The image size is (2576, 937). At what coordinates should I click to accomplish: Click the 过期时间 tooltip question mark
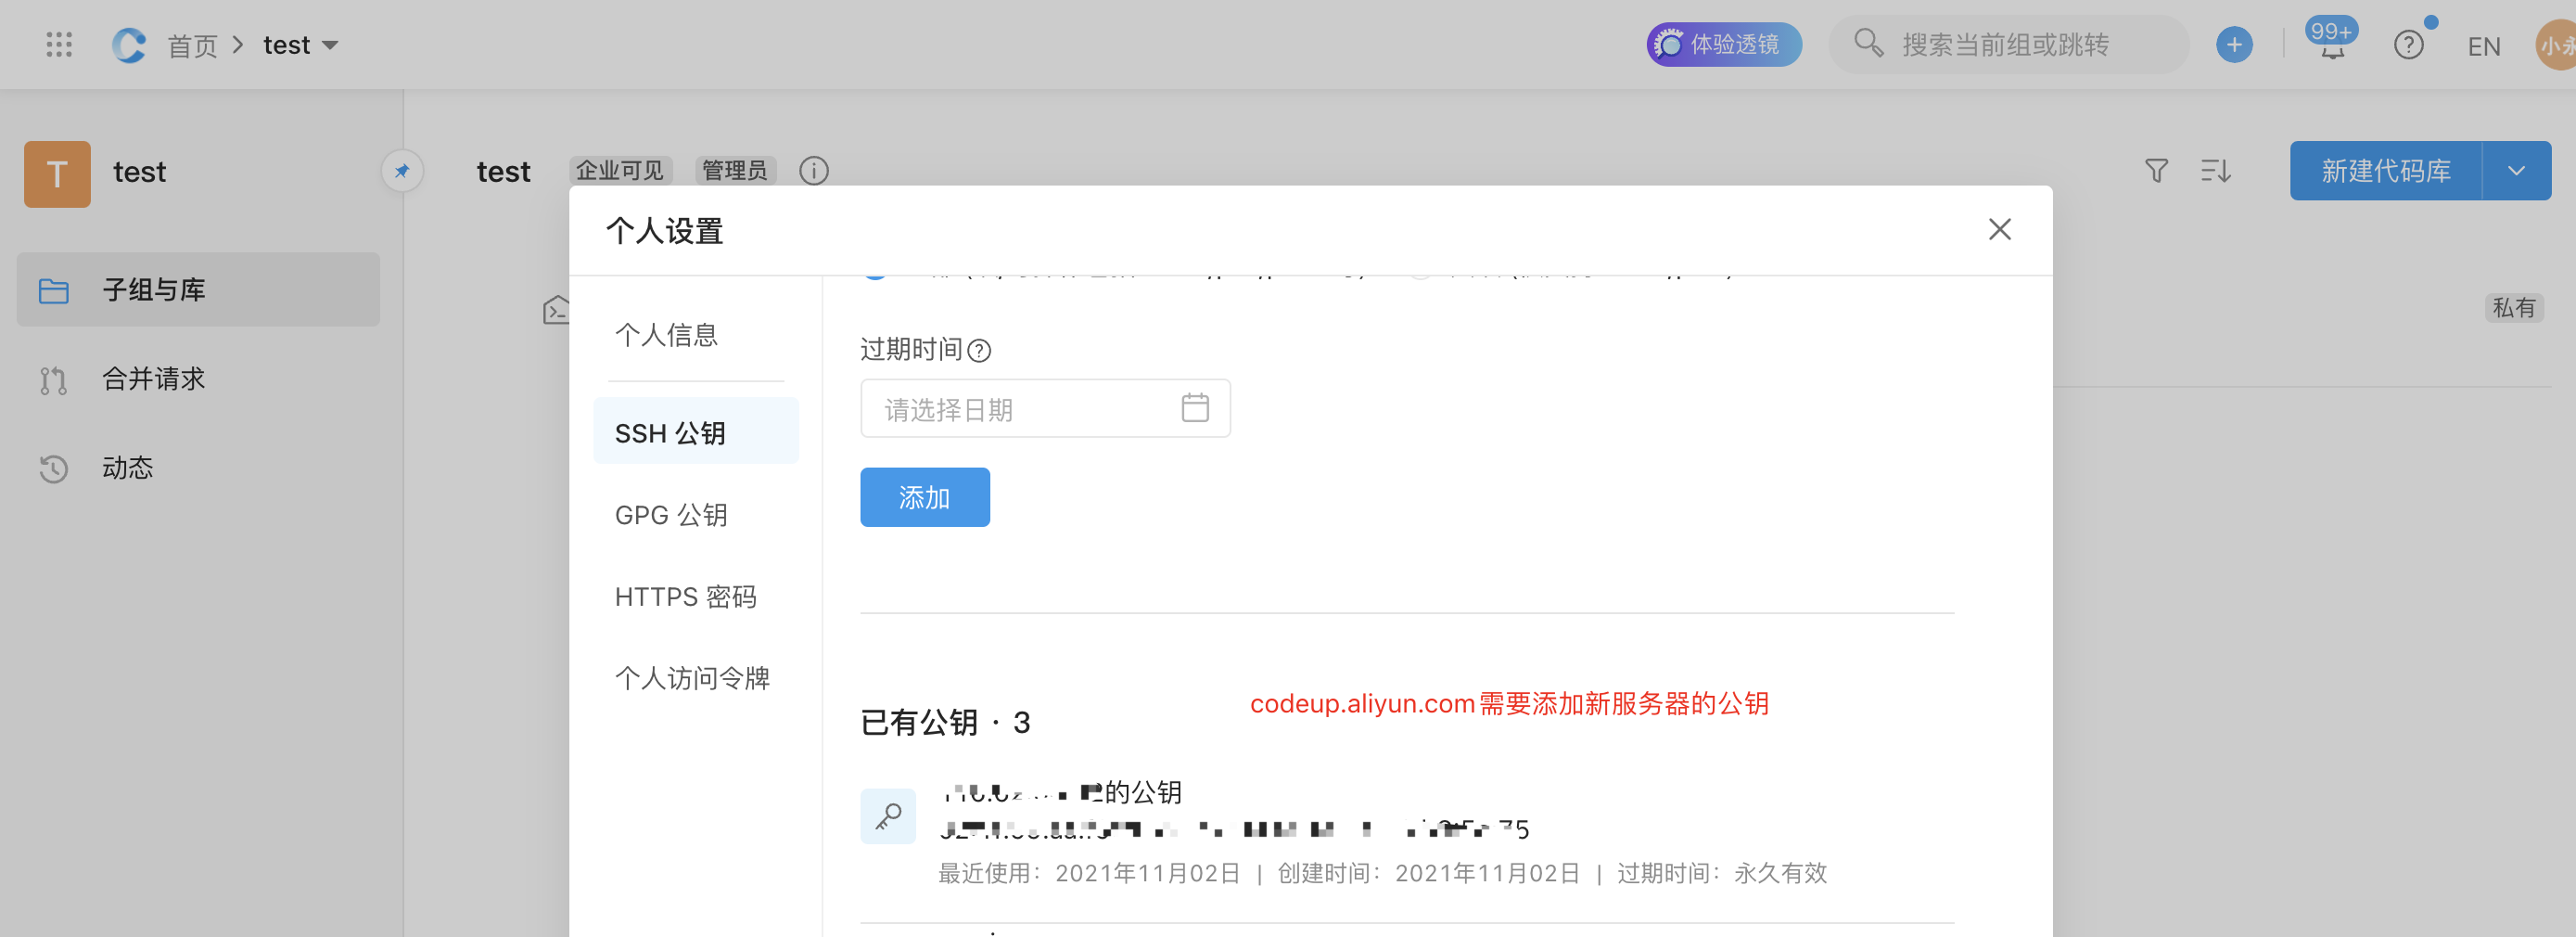point(981,351)
